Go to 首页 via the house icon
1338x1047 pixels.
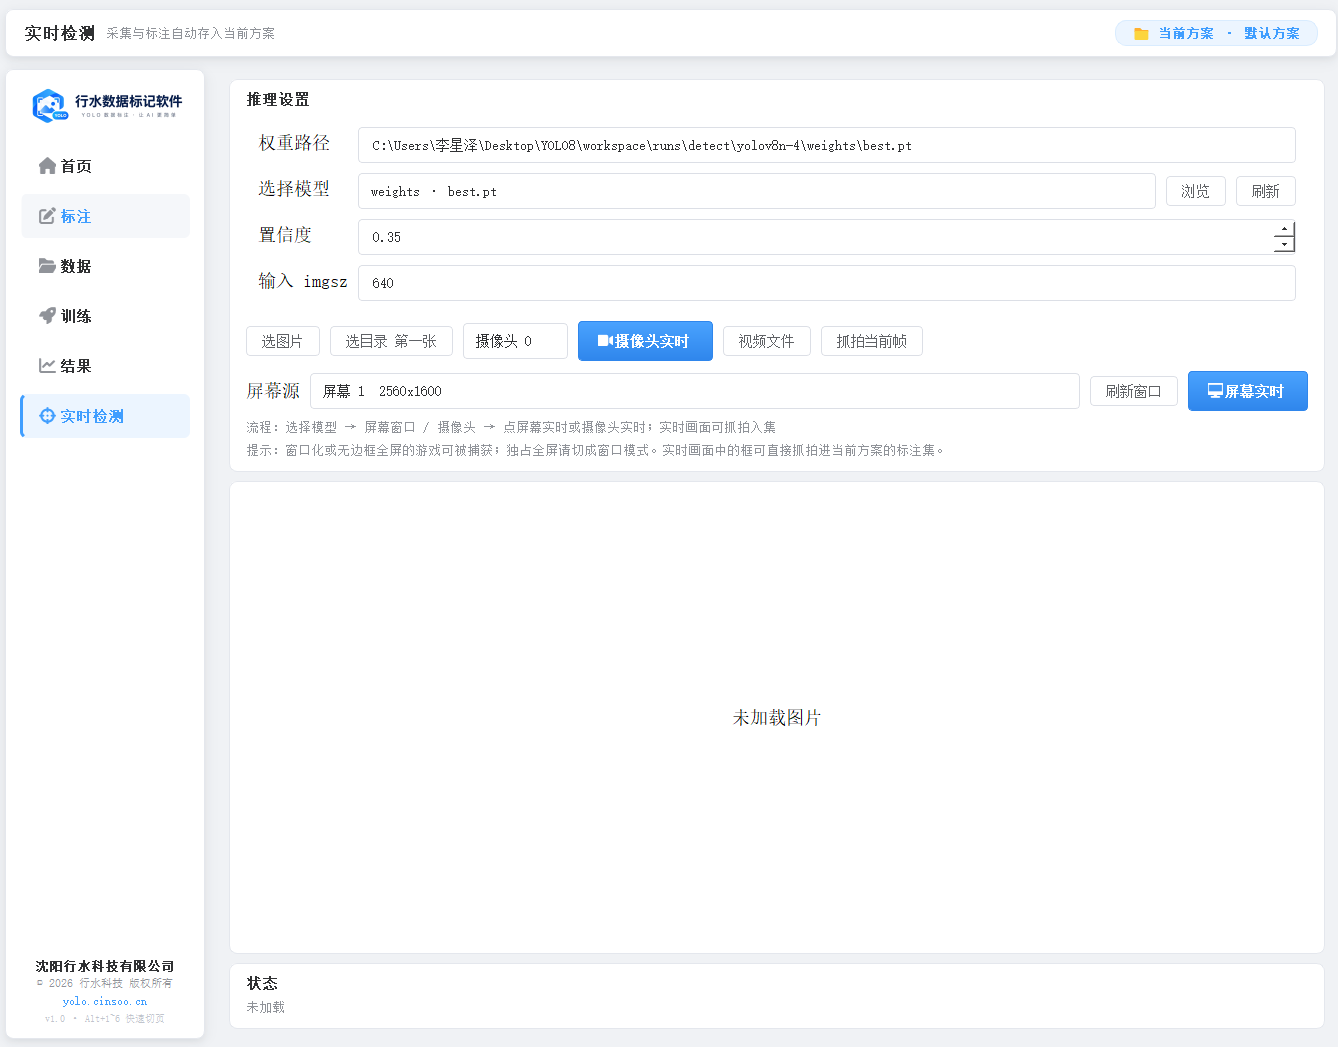(47, 166)
